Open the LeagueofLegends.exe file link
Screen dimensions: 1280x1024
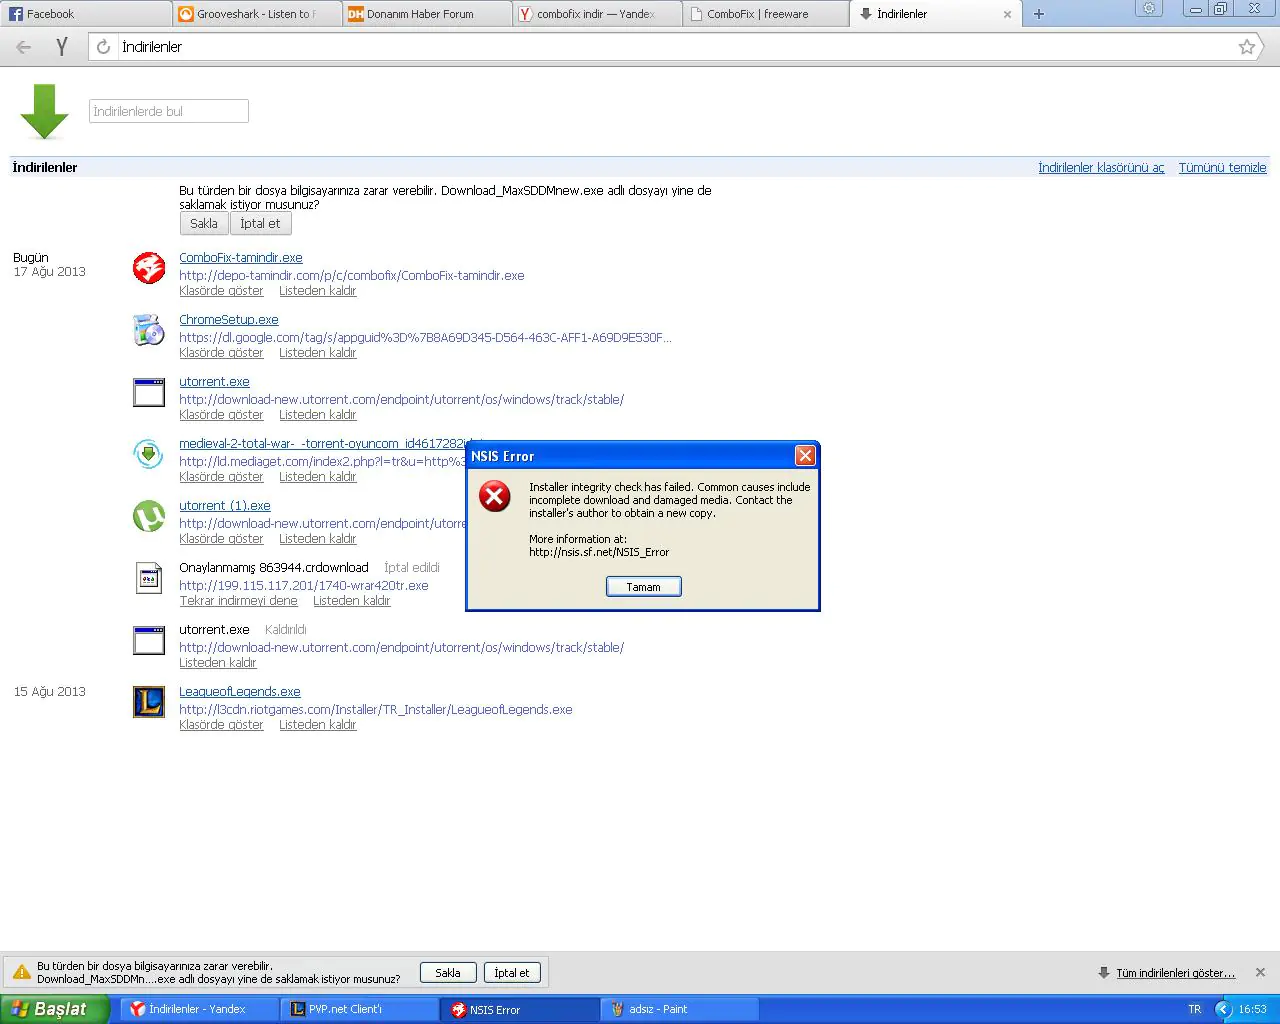click(x=240, y=692)
